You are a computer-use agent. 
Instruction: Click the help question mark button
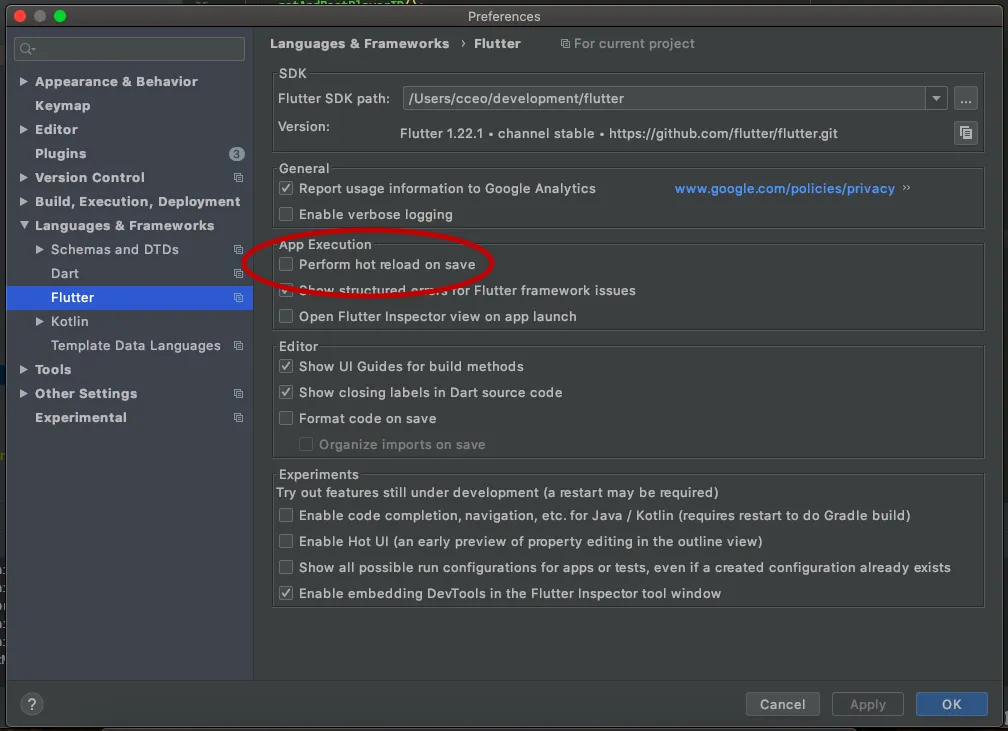(32, 704)
